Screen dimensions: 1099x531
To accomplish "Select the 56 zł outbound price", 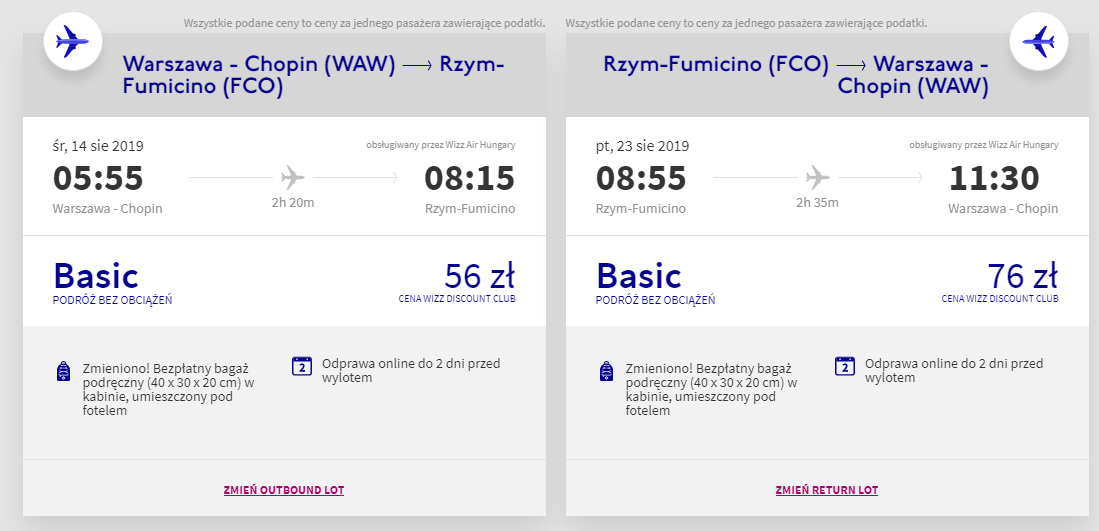I will point(479,275).
